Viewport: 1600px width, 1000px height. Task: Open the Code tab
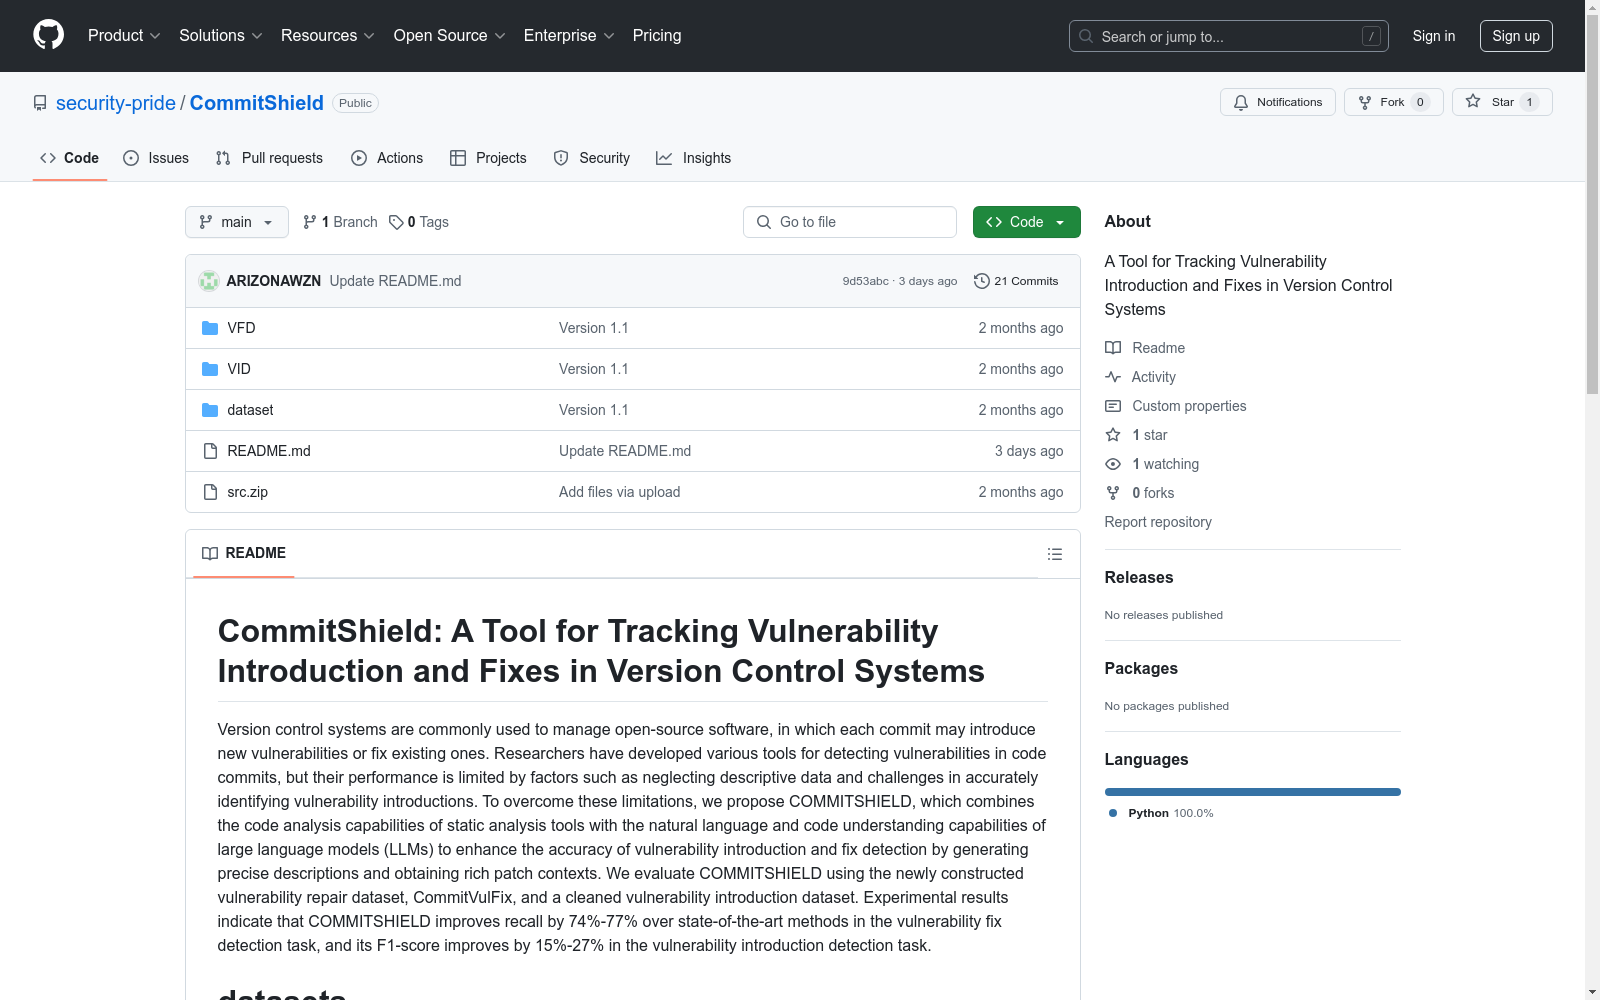coord(69,158)
